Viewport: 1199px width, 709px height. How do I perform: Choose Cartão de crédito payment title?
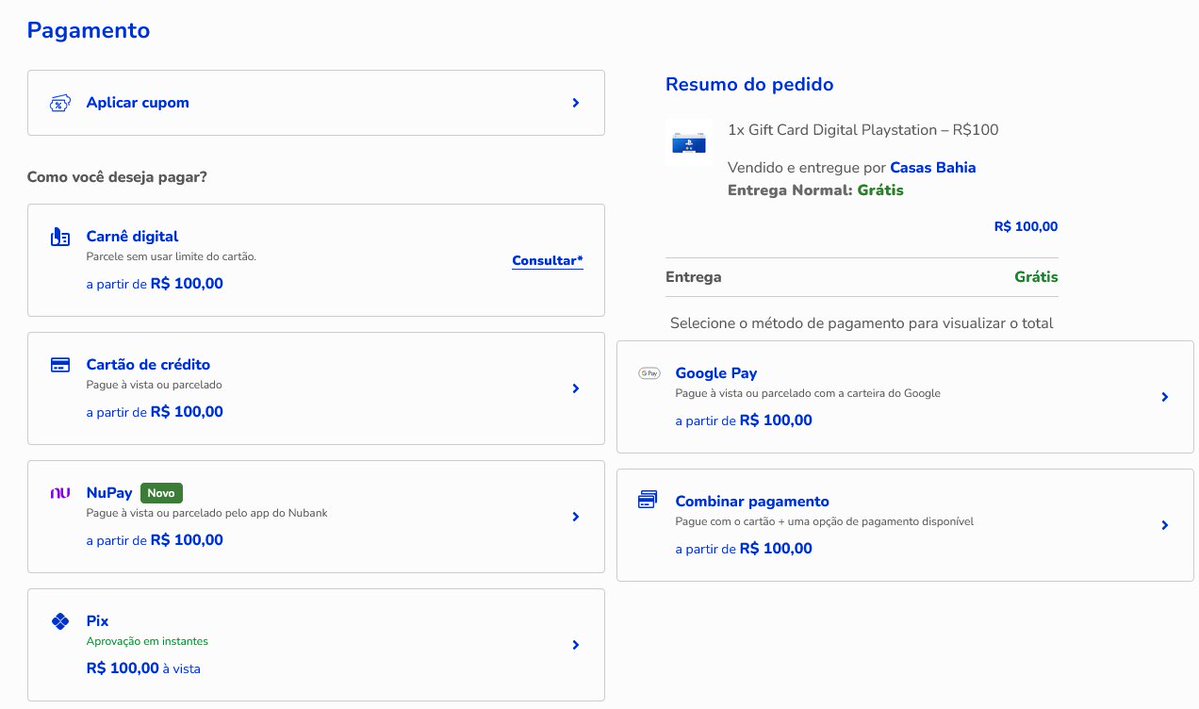148,365
